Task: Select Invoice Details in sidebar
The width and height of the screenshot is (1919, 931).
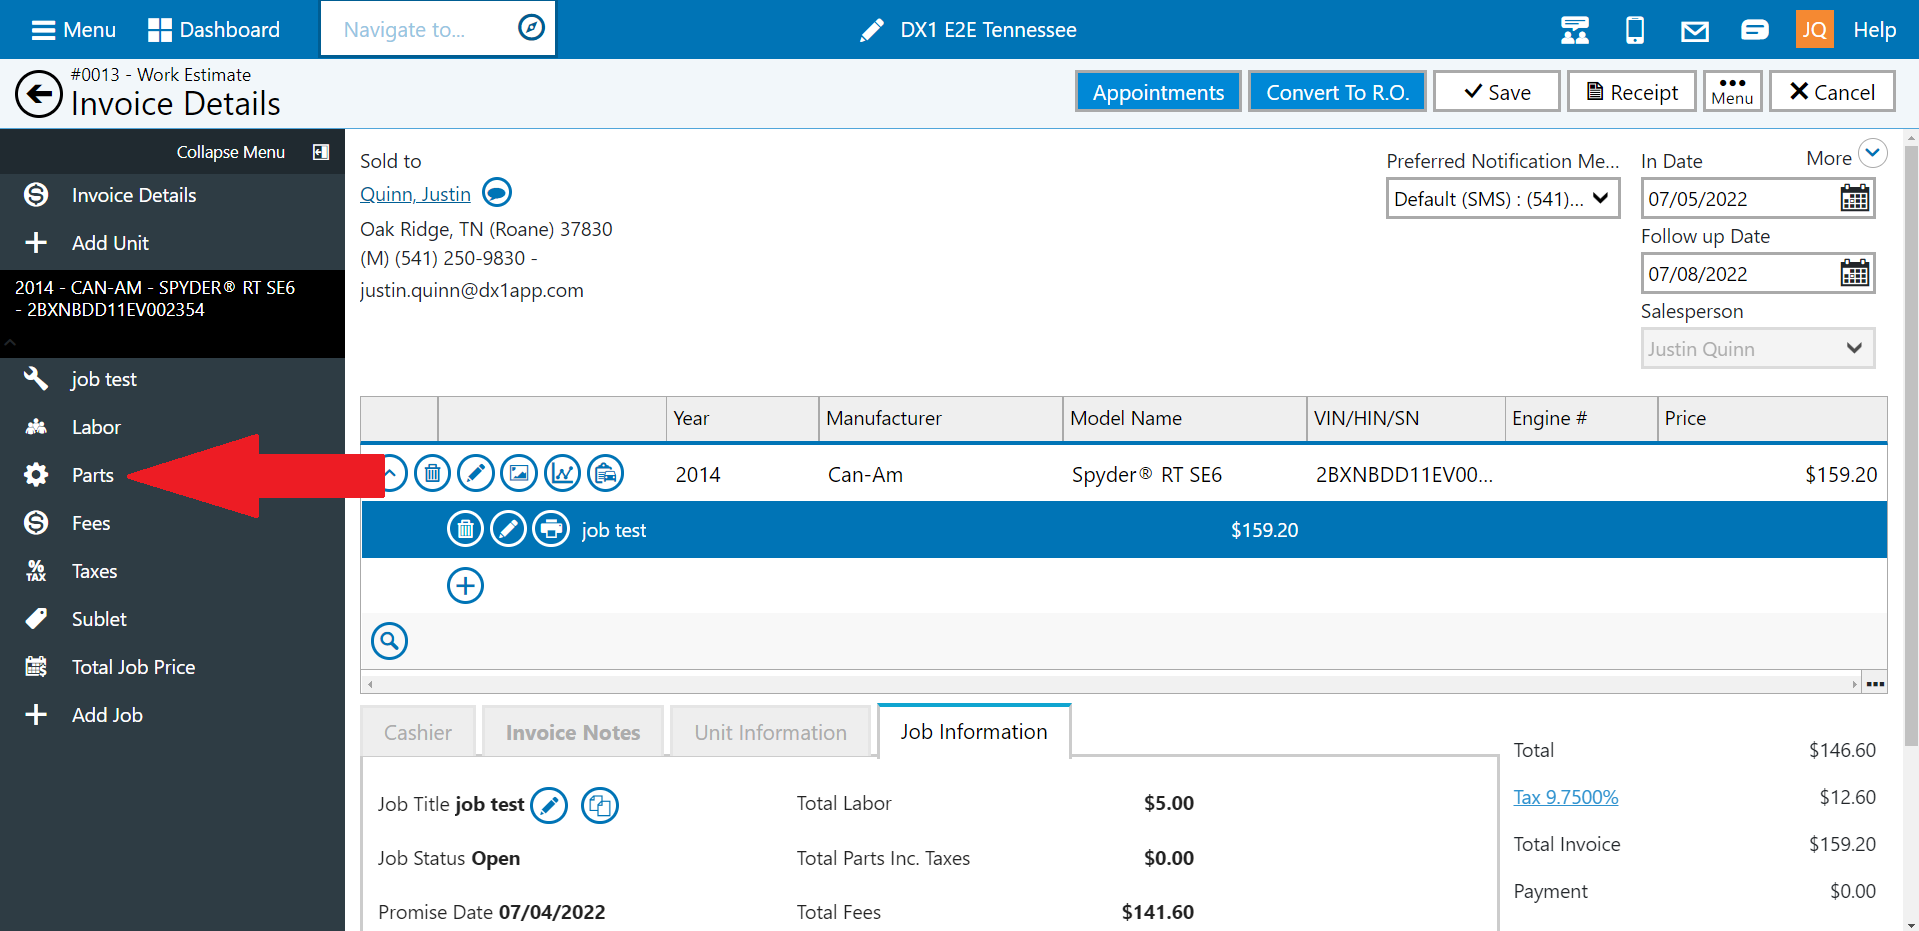Action: [x=133, y=195]
